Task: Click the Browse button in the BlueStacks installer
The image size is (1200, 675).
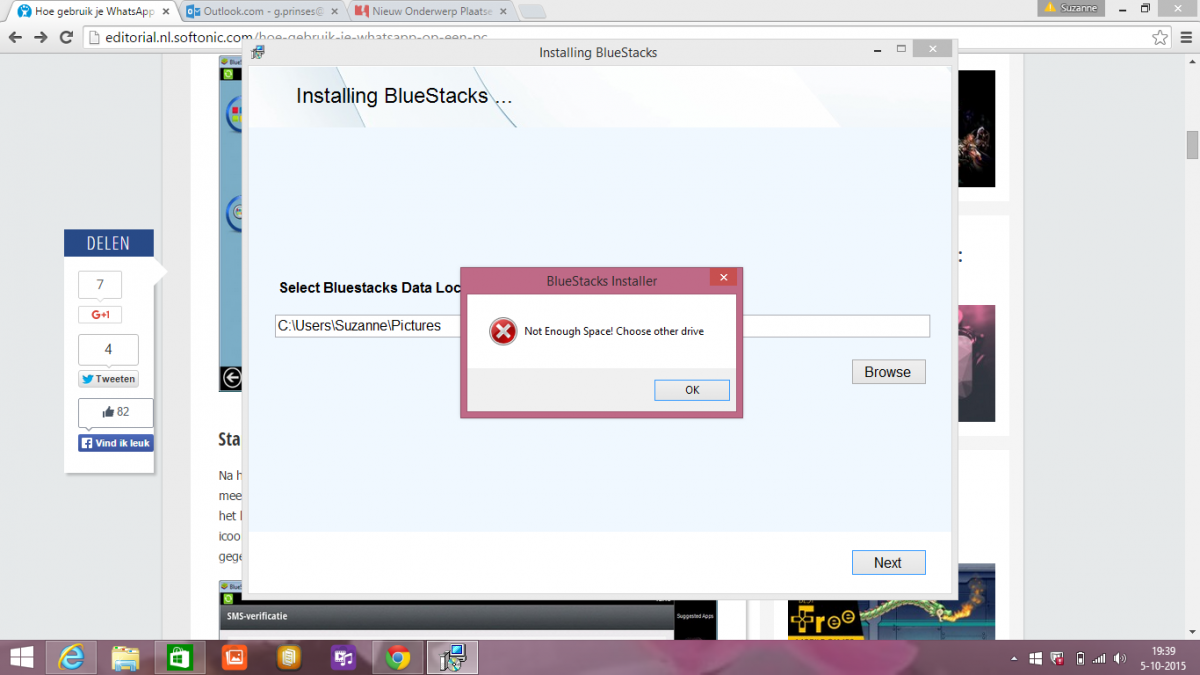Action: tap(888, 372)
